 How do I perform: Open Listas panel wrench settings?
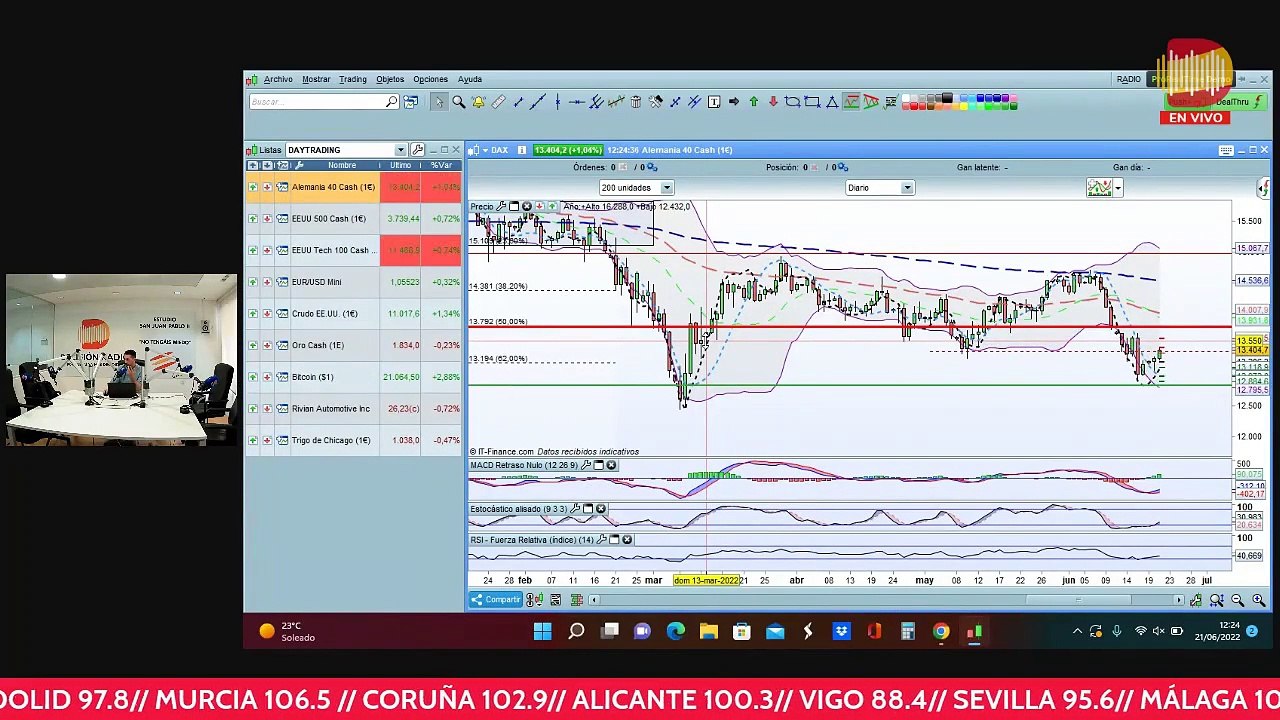pos(417,150)
